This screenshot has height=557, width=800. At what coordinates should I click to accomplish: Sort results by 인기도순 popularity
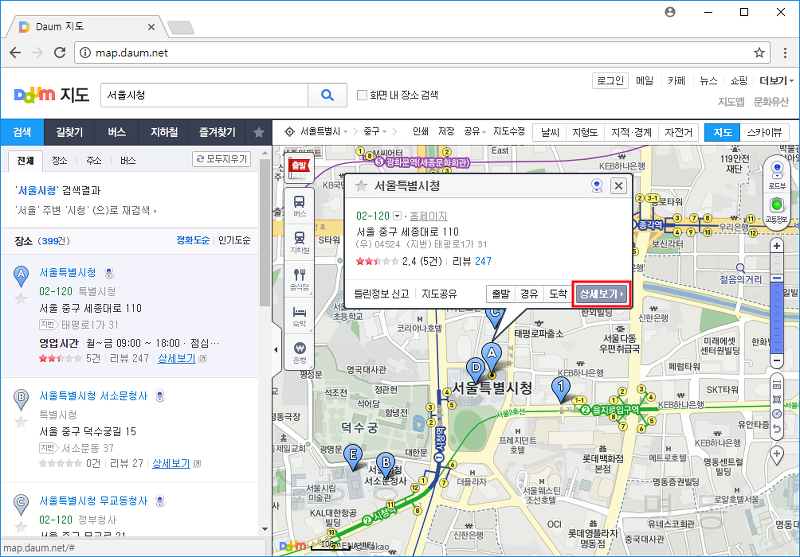point(234,240)
